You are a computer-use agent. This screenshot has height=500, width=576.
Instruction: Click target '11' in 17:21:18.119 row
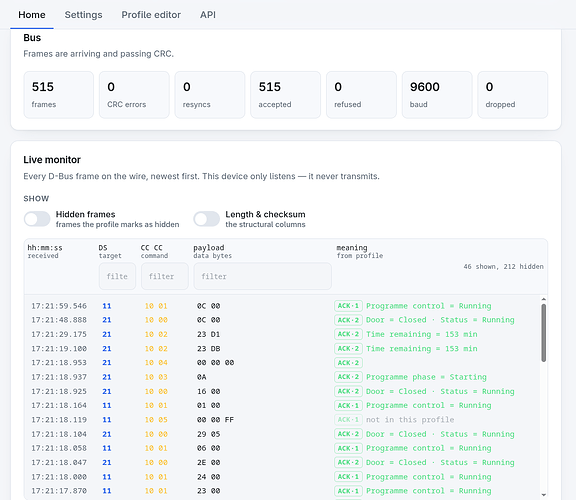point(107,420)
